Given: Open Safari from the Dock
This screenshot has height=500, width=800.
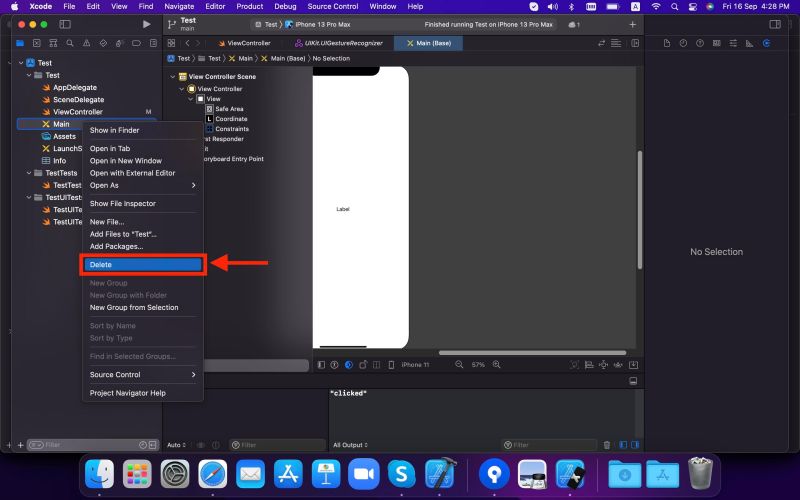Looking at the screenshot, I should point(213,474).
